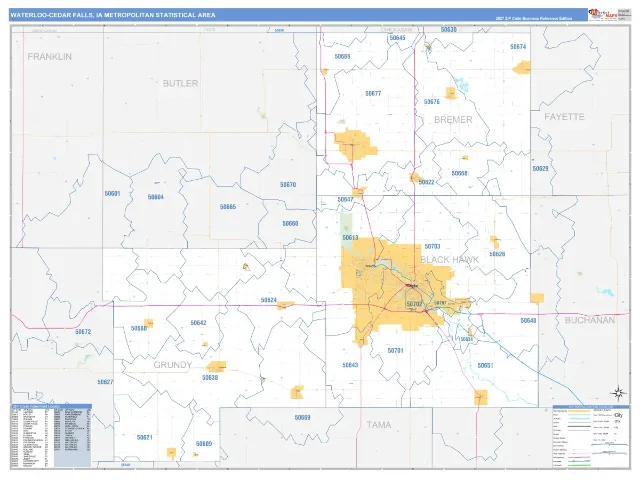The height and width of the screenshot is (480, 640).
Task: Click the BREMER county label
Action: [453, 120]
